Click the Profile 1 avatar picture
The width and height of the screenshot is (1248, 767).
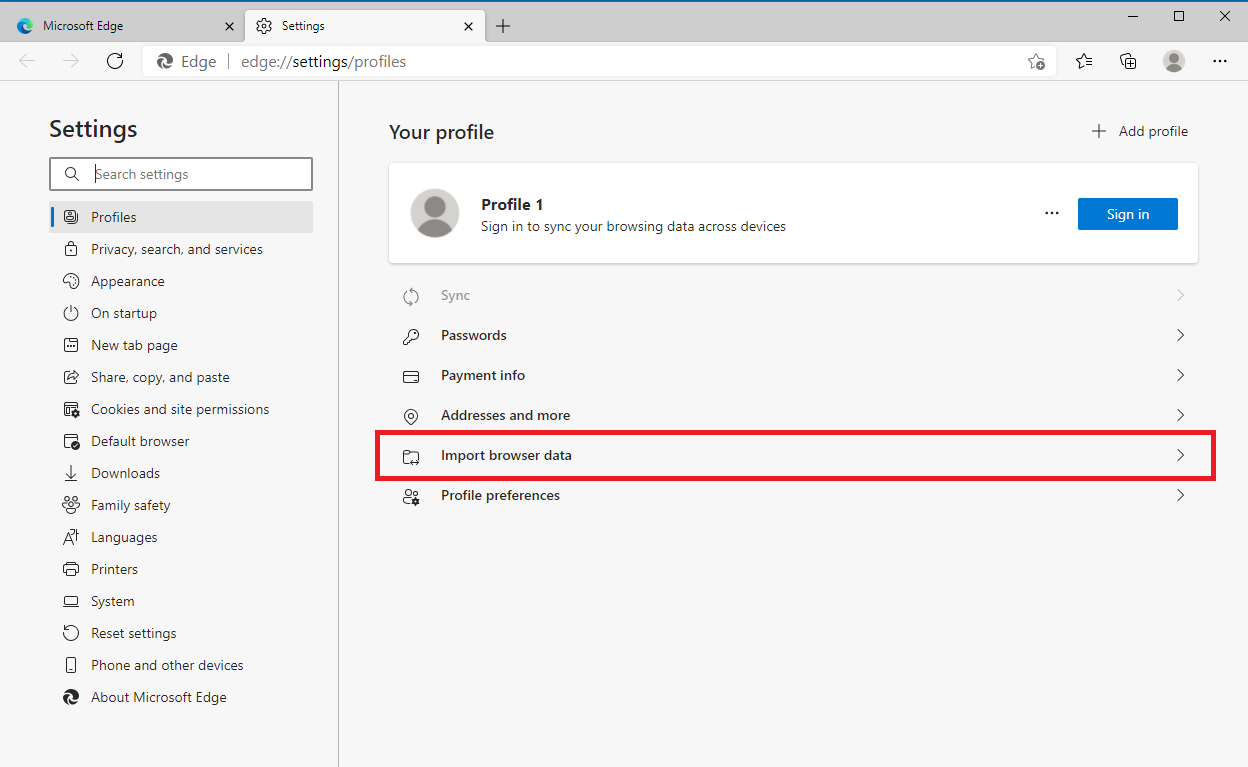(x=435, y=213)
